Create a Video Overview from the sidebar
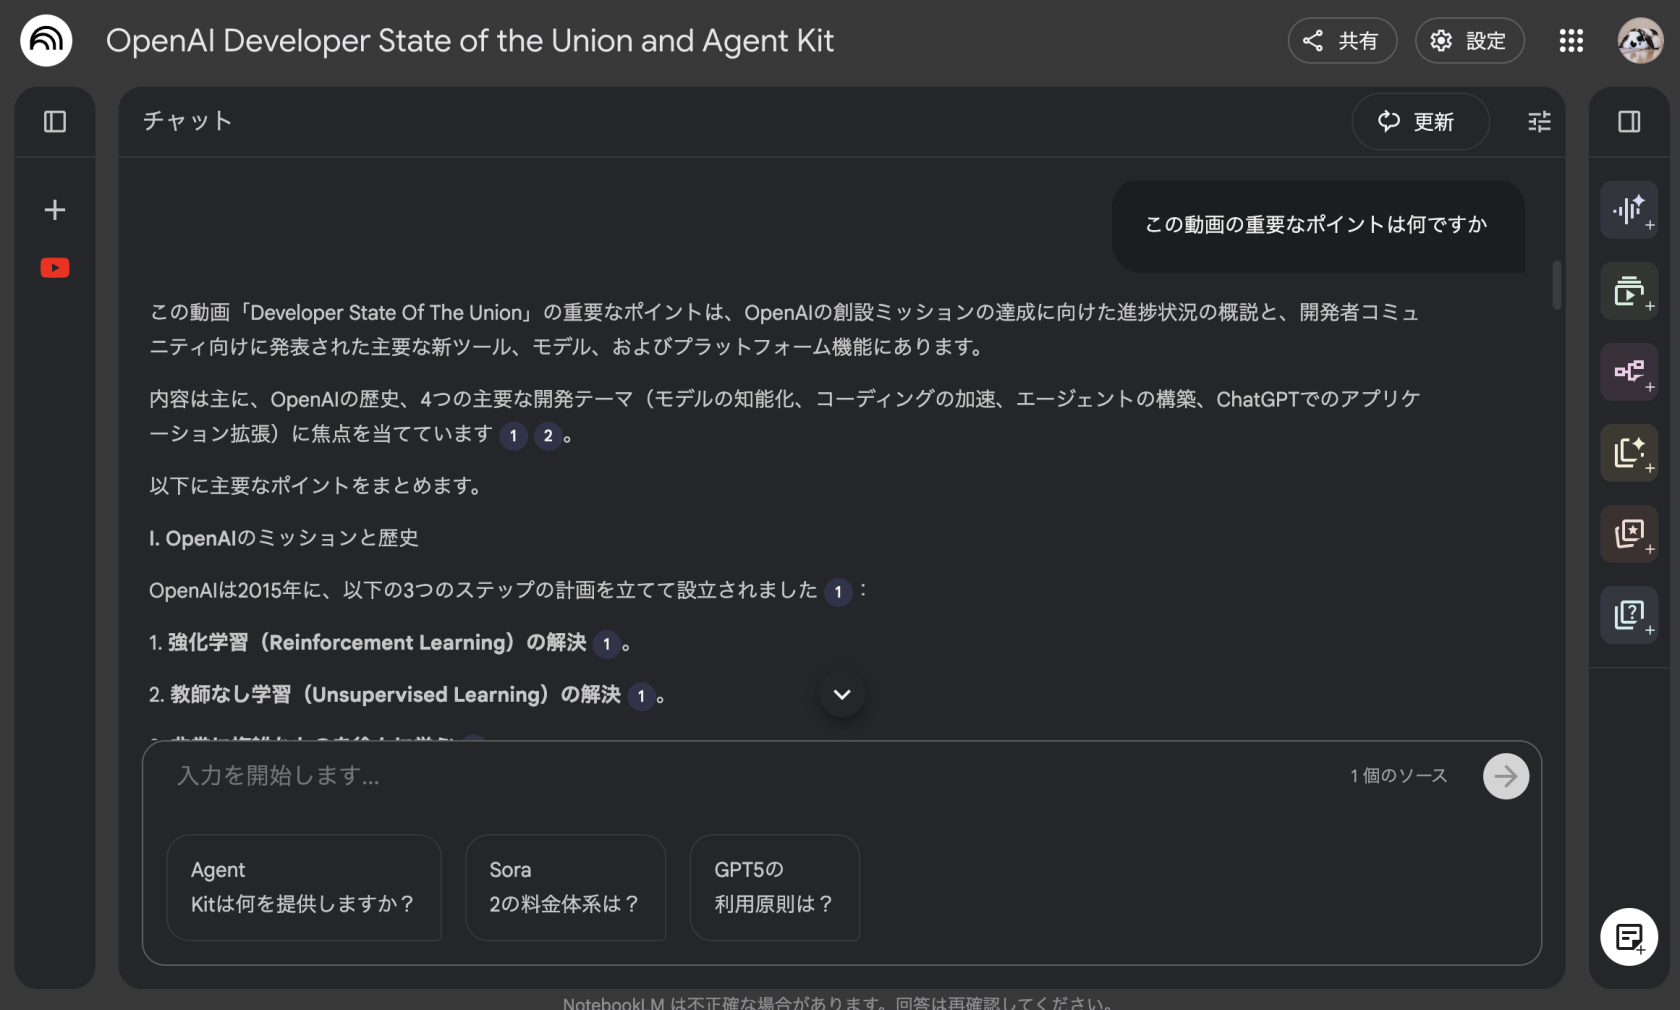The width and height of the screenshot is (1680, 1010). (x=1629, y=291)
